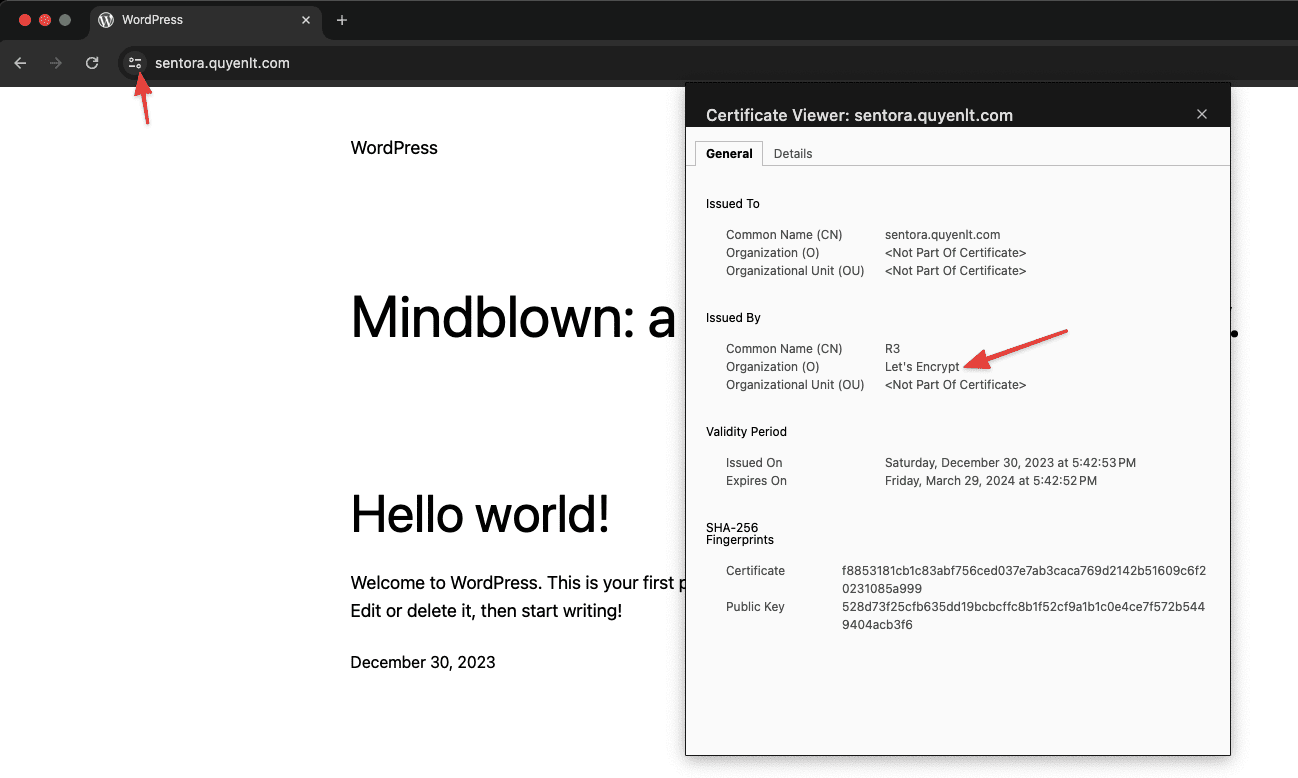Viewport: 1298px width, 778px height.
Task: Click the Certificate SHA-256 fingerprint value
Action: tap(1023, 580)
